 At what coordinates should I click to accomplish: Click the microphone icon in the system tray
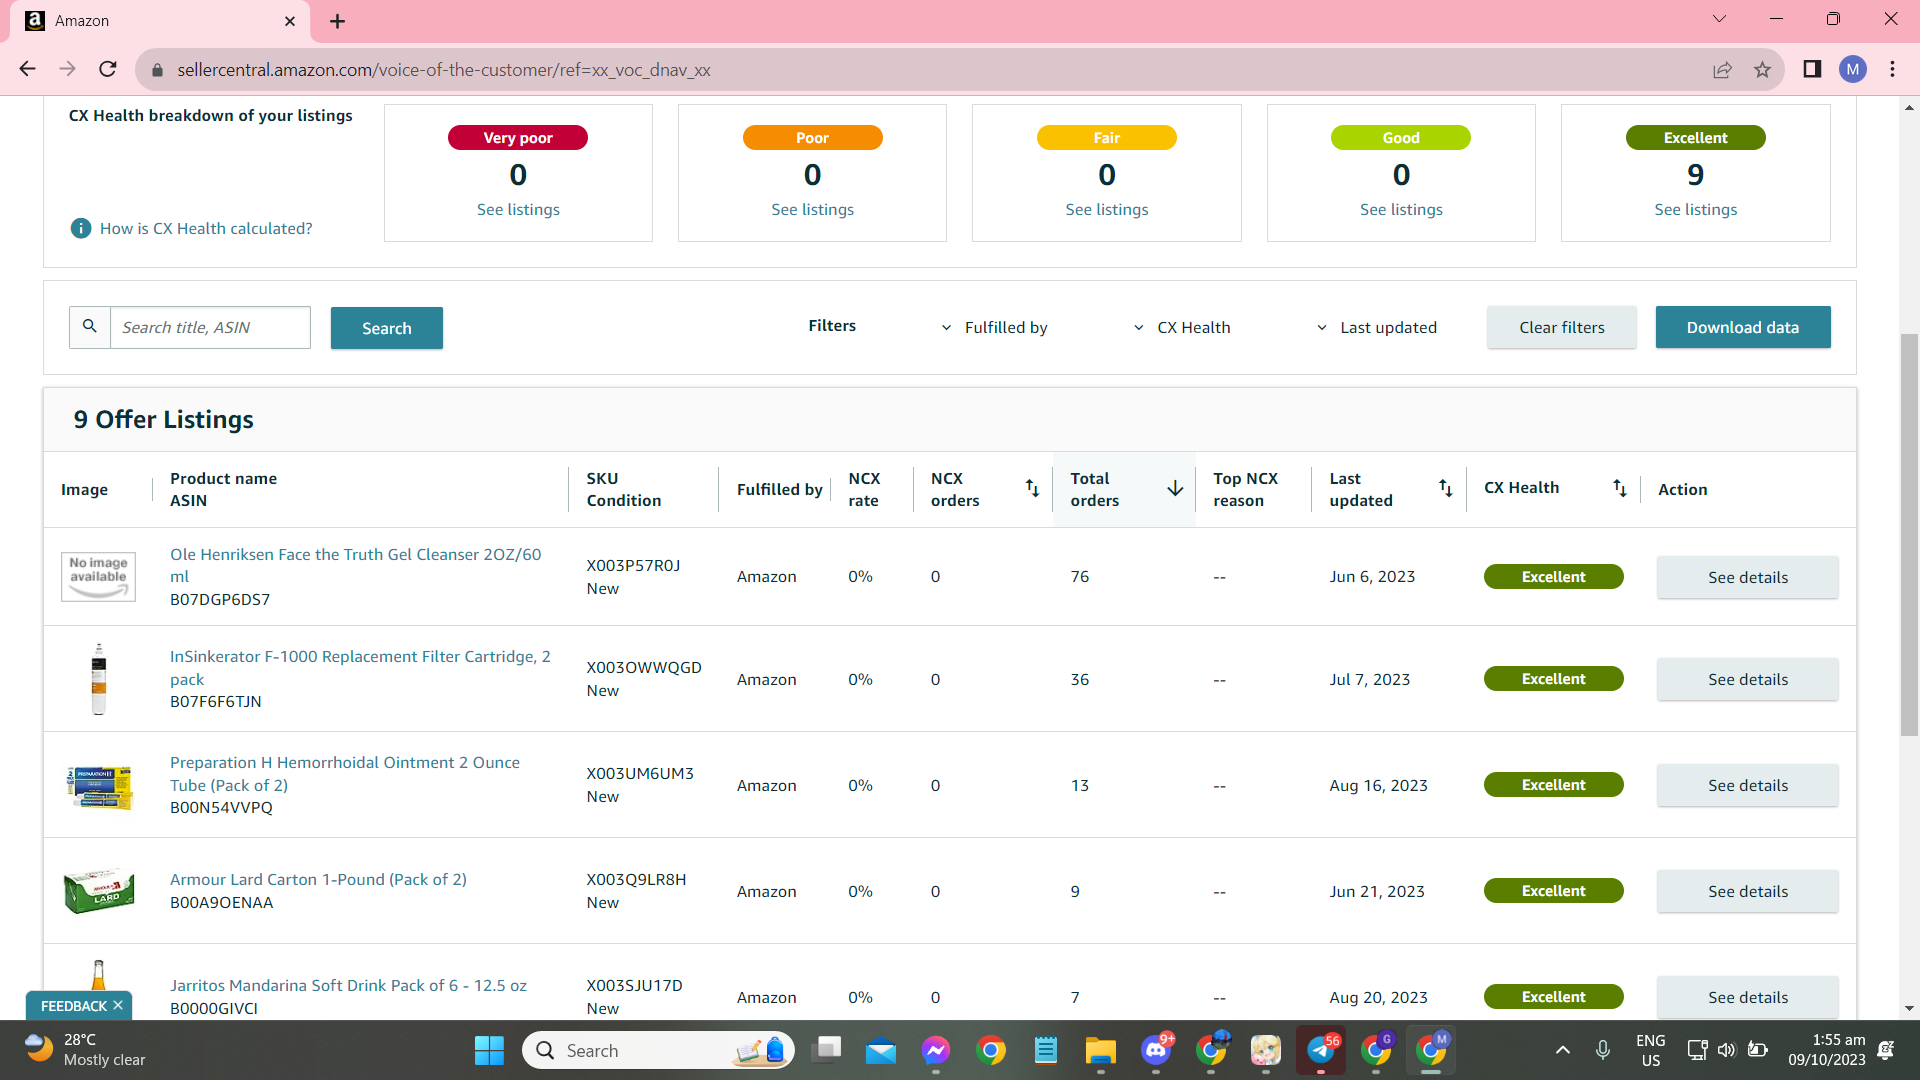1602,1050
